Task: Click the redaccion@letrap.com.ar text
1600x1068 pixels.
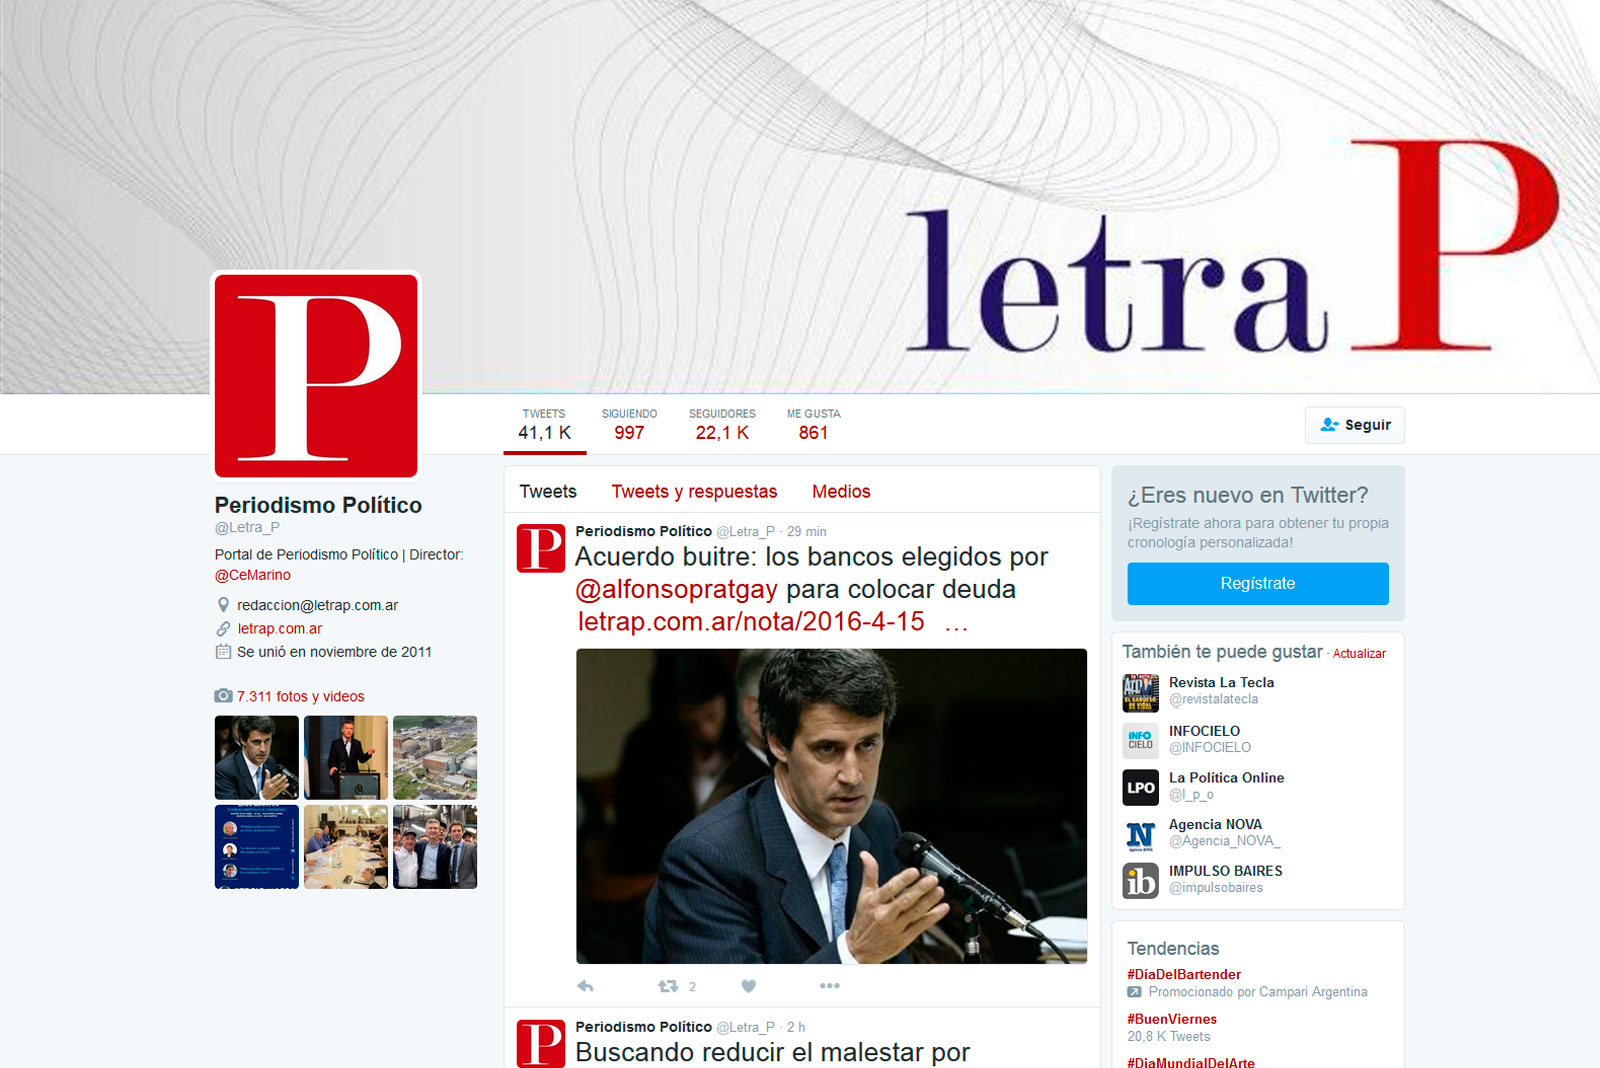Action: tap(317, 605)
